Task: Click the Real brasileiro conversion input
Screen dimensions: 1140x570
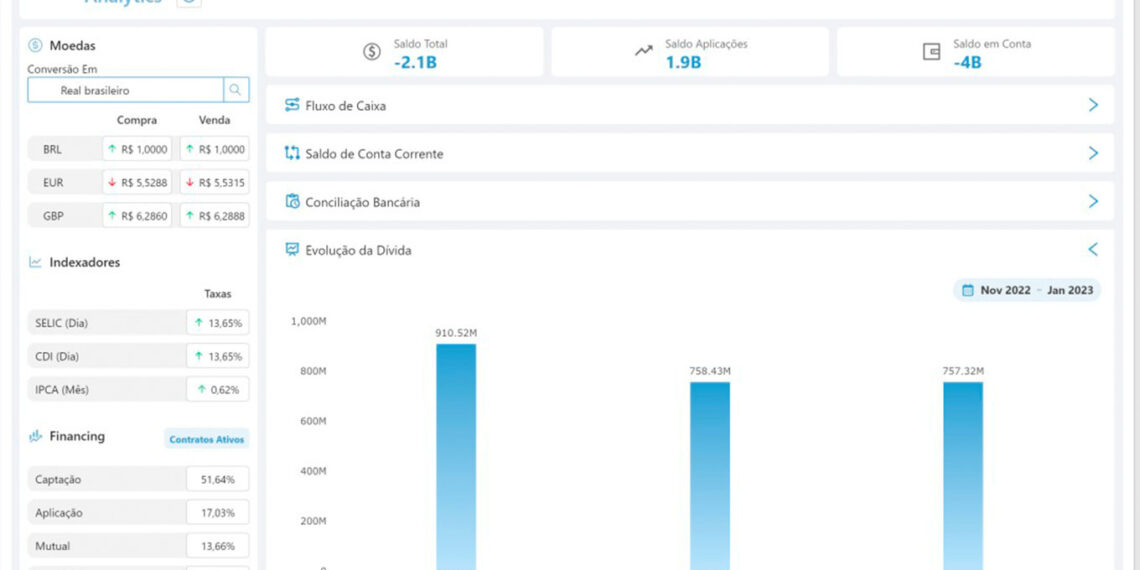Action: (x=125, y=90)
